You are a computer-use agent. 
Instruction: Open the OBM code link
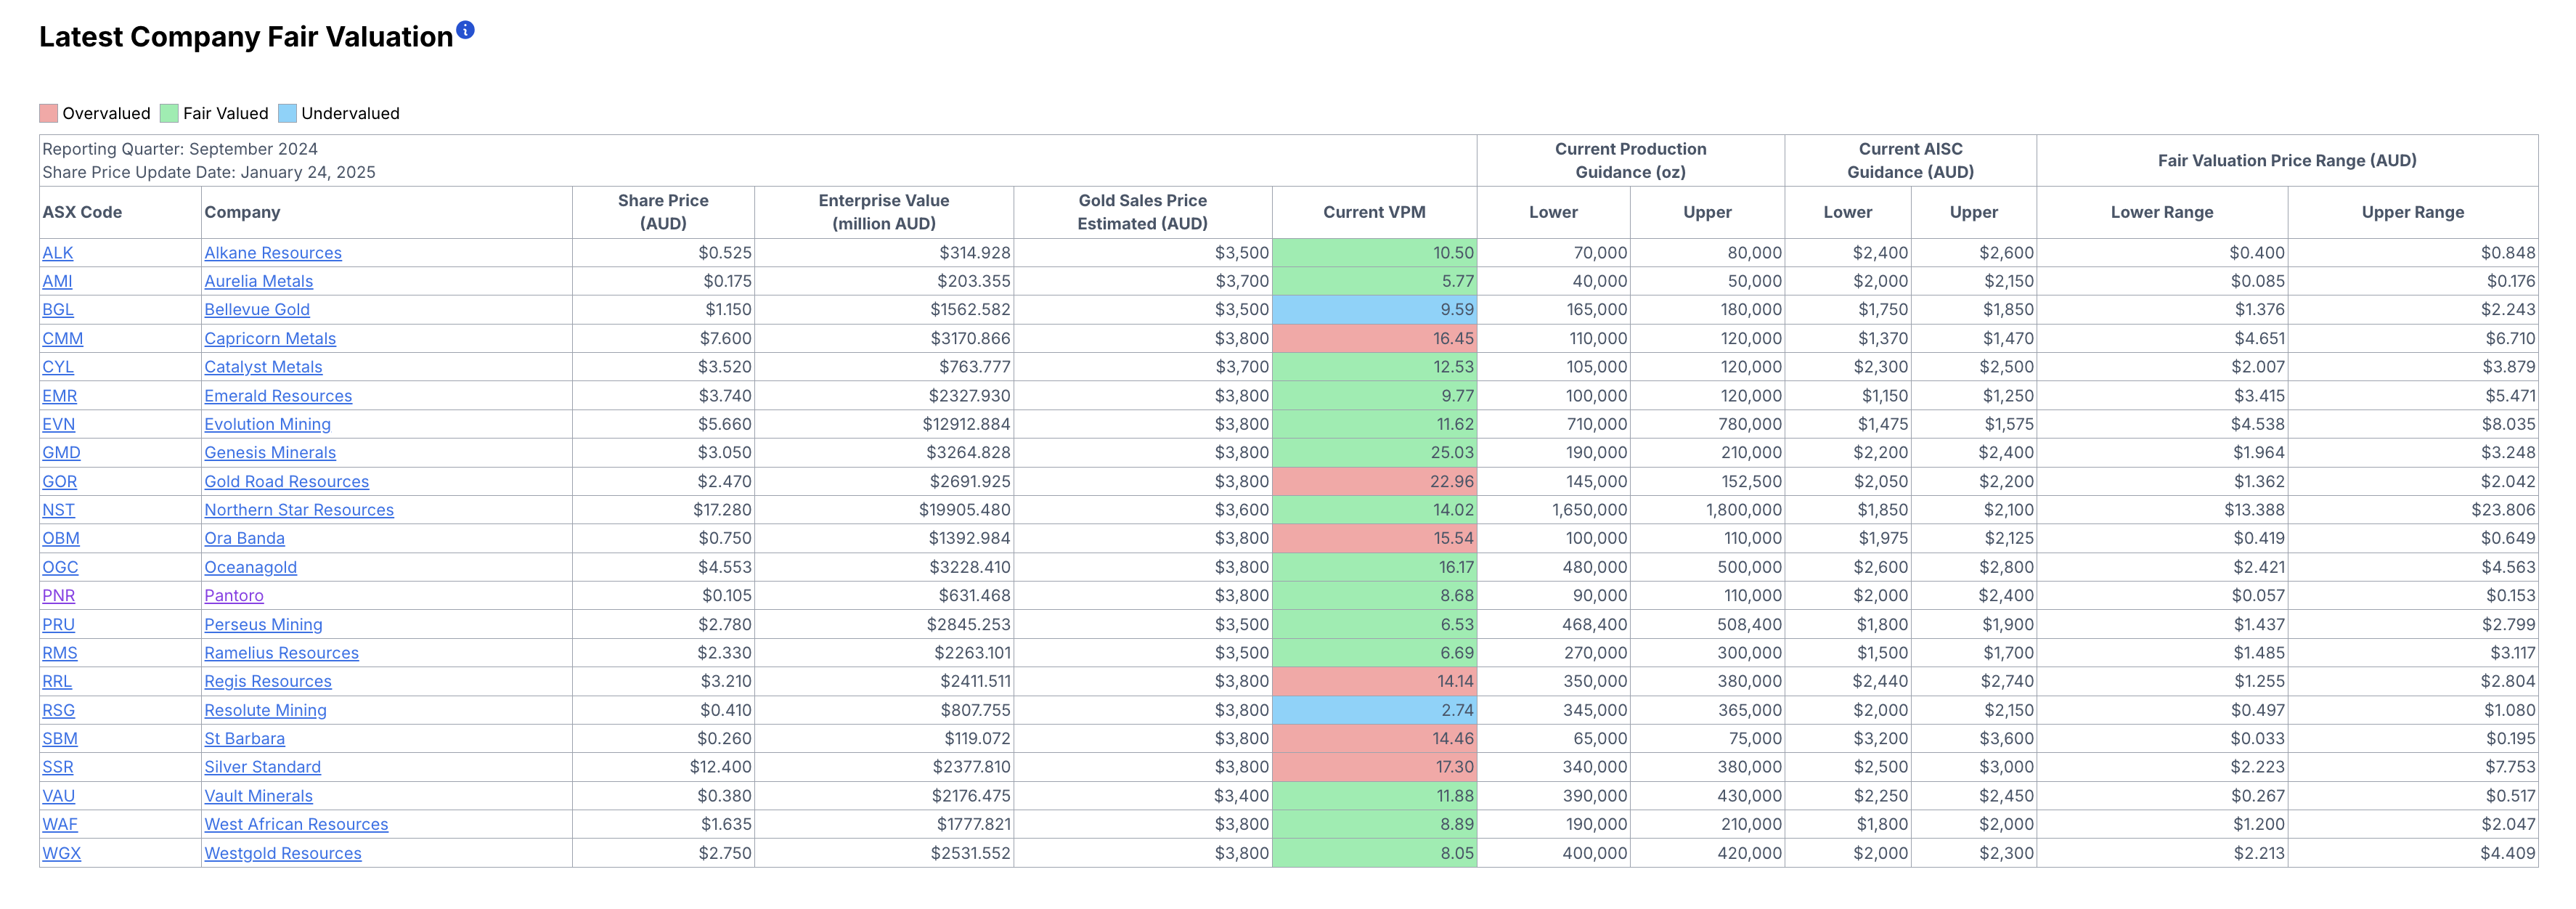61,538
